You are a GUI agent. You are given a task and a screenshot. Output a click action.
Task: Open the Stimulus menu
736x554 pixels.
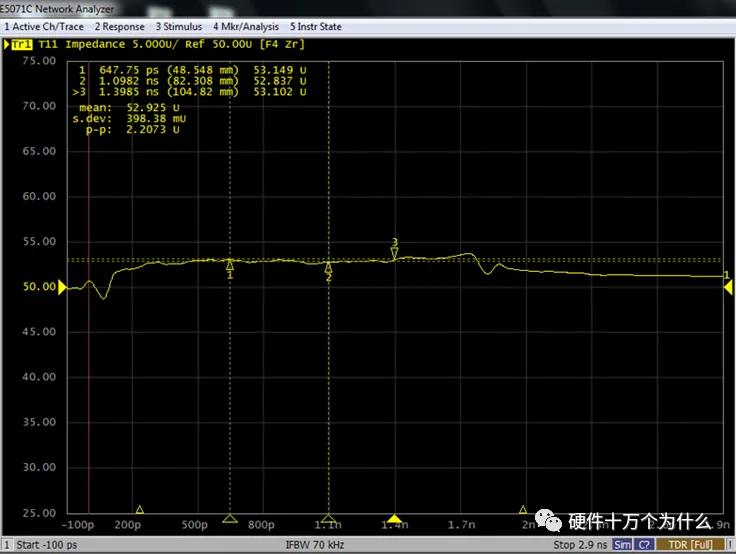click(x=178, y=27)
